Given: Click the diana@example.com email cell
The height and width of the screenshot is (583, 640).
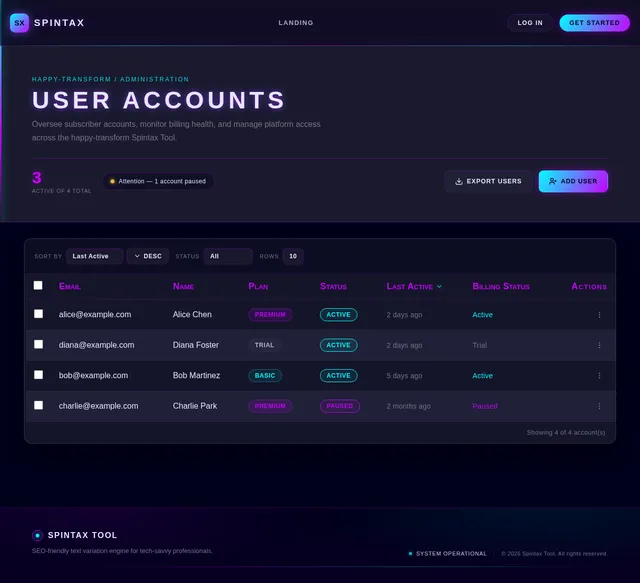Looking at the screenshot, I should tap(96, 345).
